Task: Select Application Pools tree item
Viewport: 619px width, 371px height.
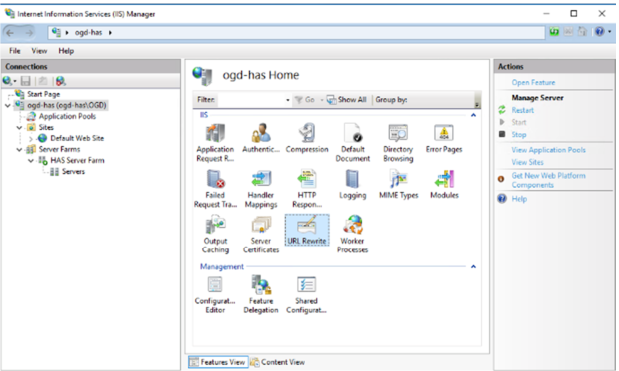Action: tap(67, 116)
